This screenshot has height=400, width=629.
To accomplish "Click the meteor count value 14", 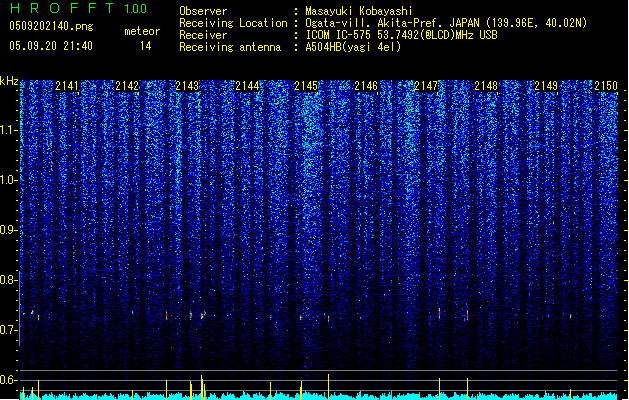I will (145, 46).
